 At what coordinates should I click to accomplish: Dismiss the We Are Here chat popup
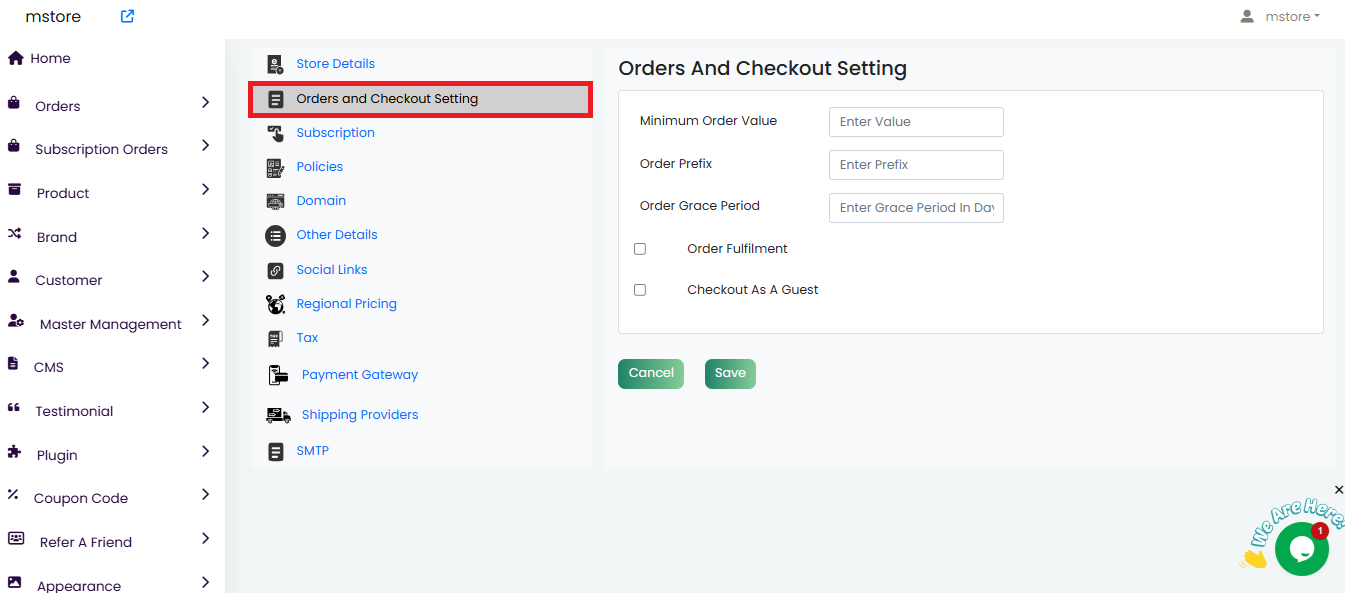tap(1339, 490)
